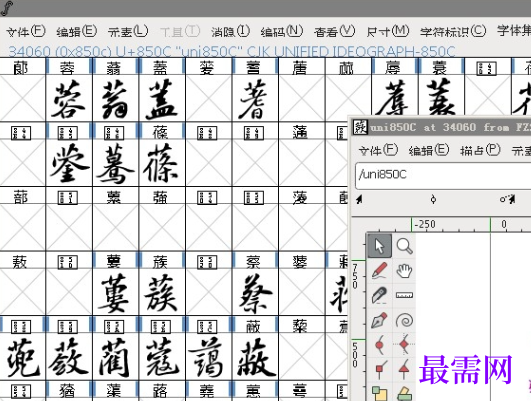The width and height of the screenshot is (531, 401).
Task: Select the Magnify tool in tool palette
Action: click(404, 246)
